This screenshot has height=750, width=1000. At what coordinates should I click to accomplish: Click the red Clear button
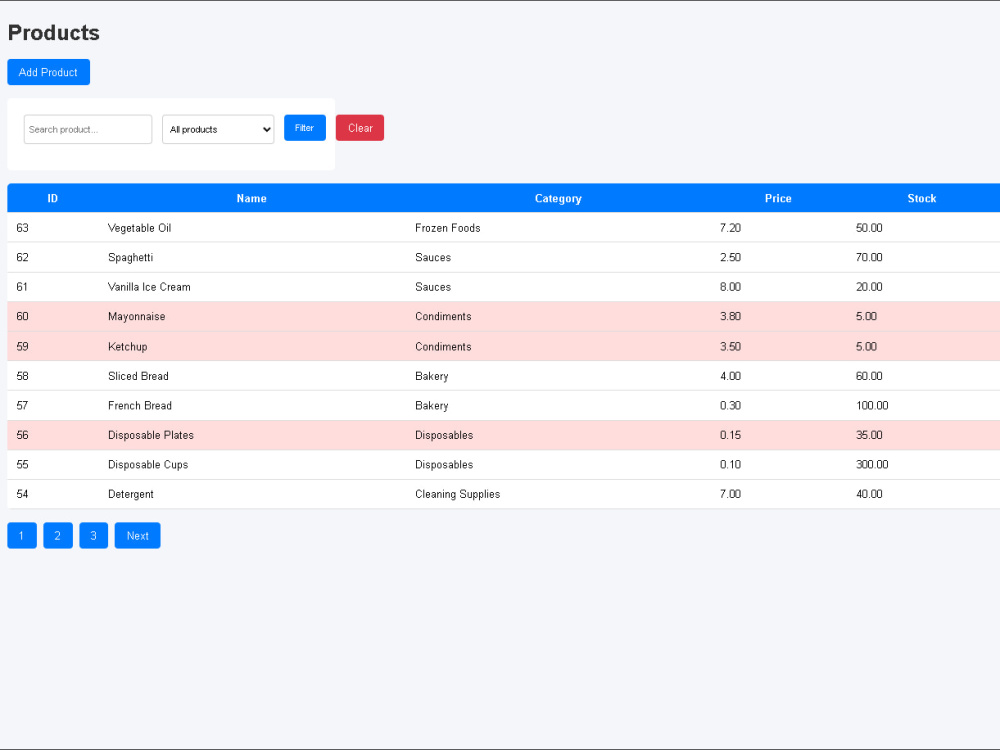coord(360,128)
